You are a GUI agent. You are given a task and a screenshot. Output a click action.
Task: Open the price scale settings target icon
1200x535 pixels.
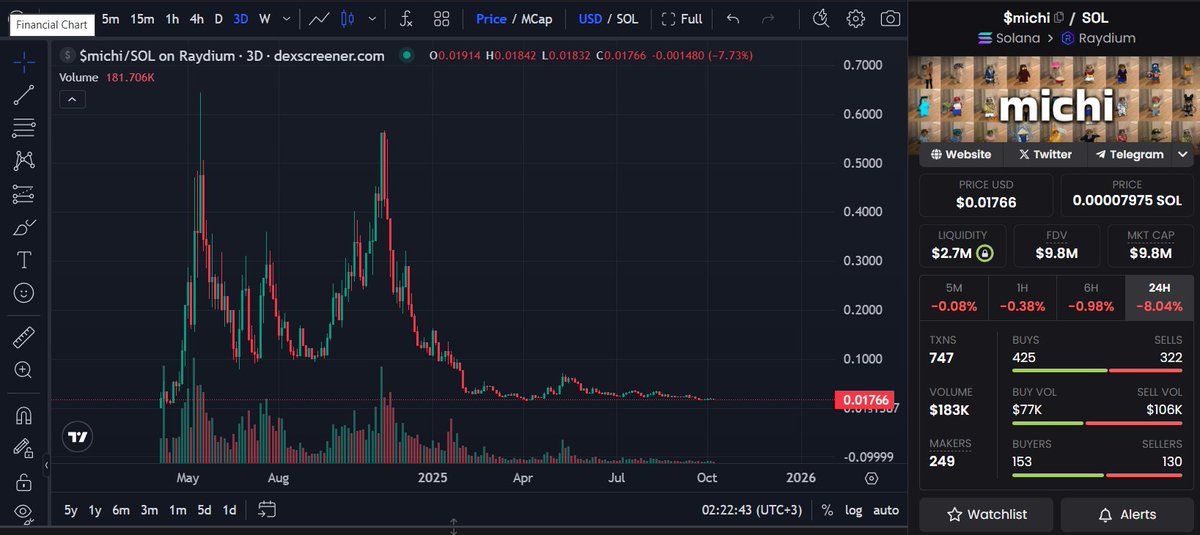pyautogui.click(x=872, y=478)
